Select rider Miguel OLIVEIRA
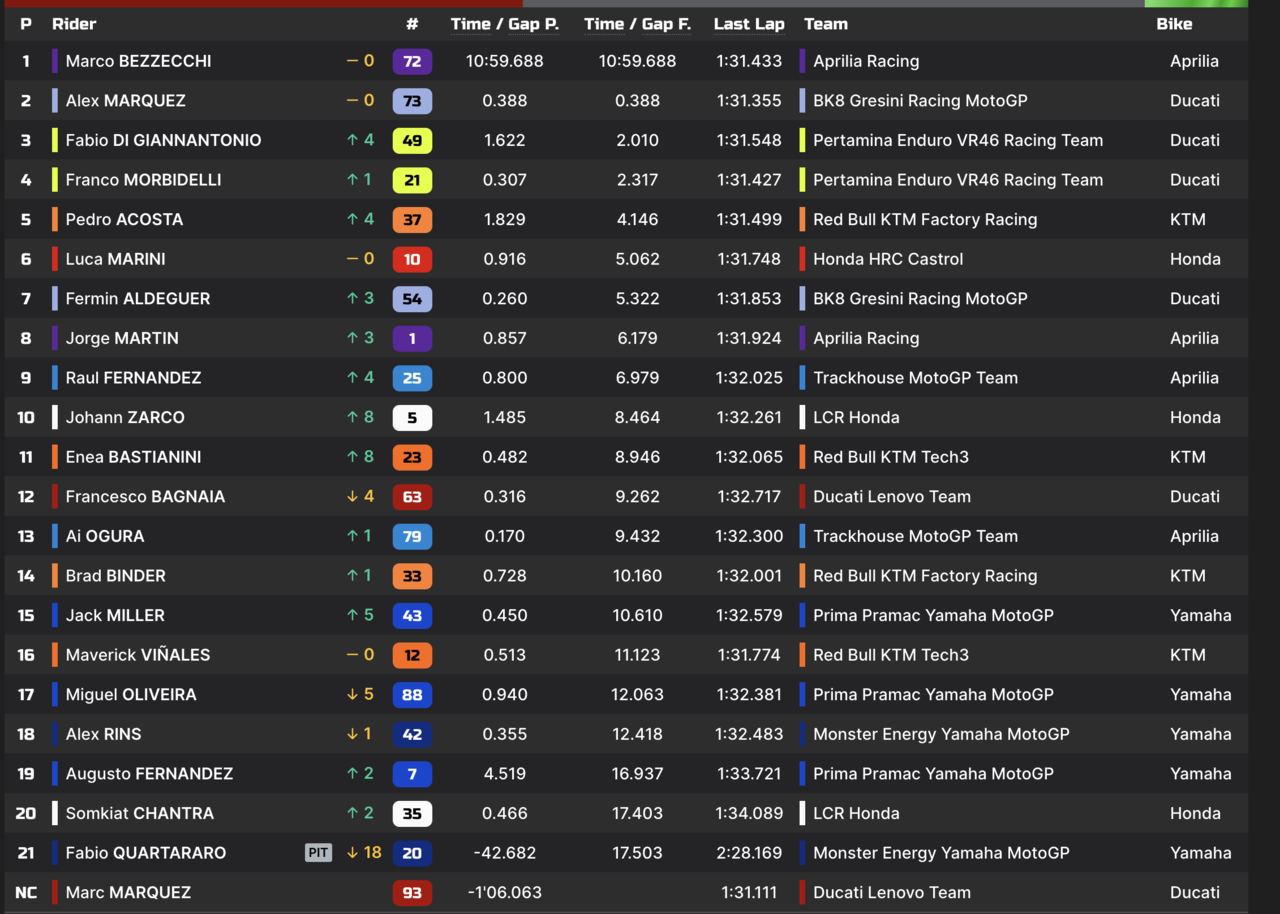Screen dimensions: 1280x914 click(x=131, y=695)
